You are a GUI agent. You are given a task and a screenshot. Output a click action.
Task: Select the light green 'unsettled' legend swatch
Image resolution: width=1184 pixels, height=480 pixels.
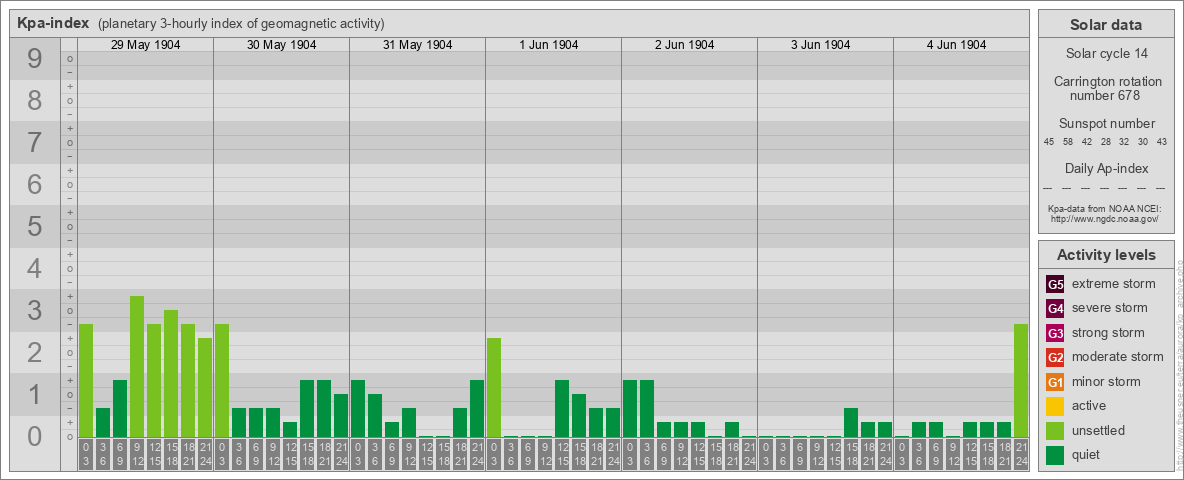tap(1056, 430)
